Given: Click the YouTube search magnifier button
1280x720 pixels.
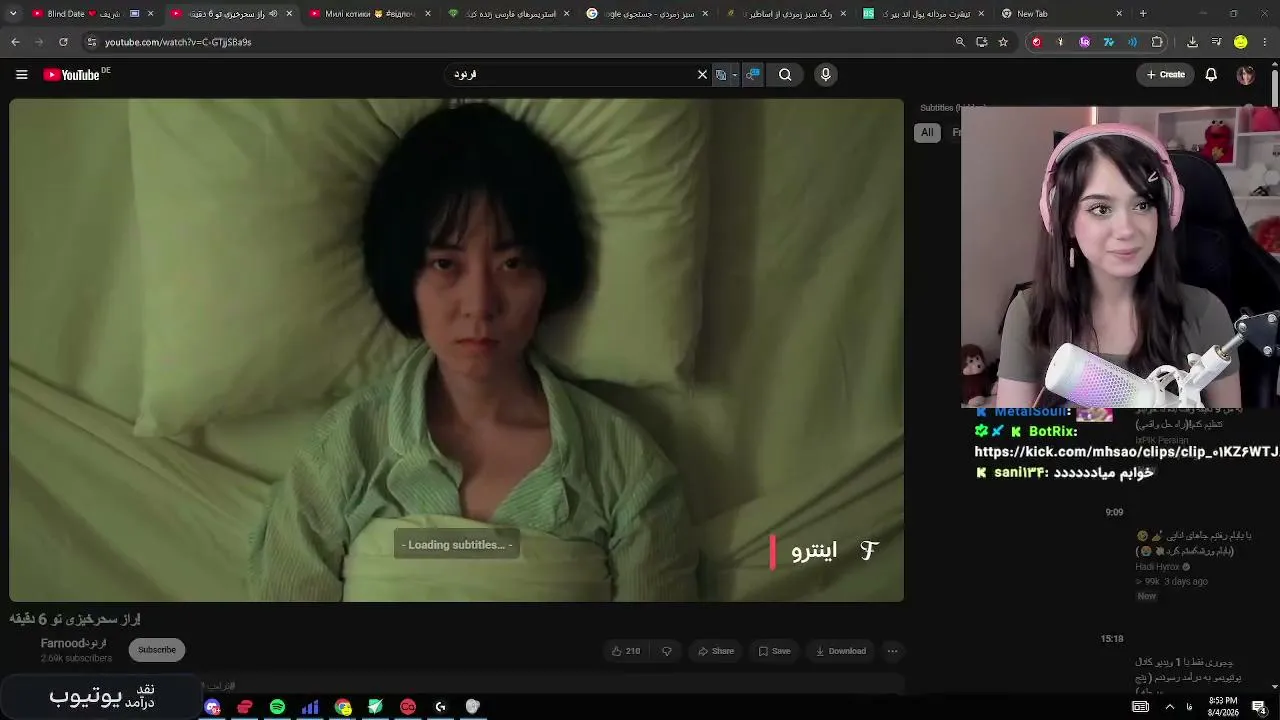Looking at the screenshot, I should click(785, 75).
